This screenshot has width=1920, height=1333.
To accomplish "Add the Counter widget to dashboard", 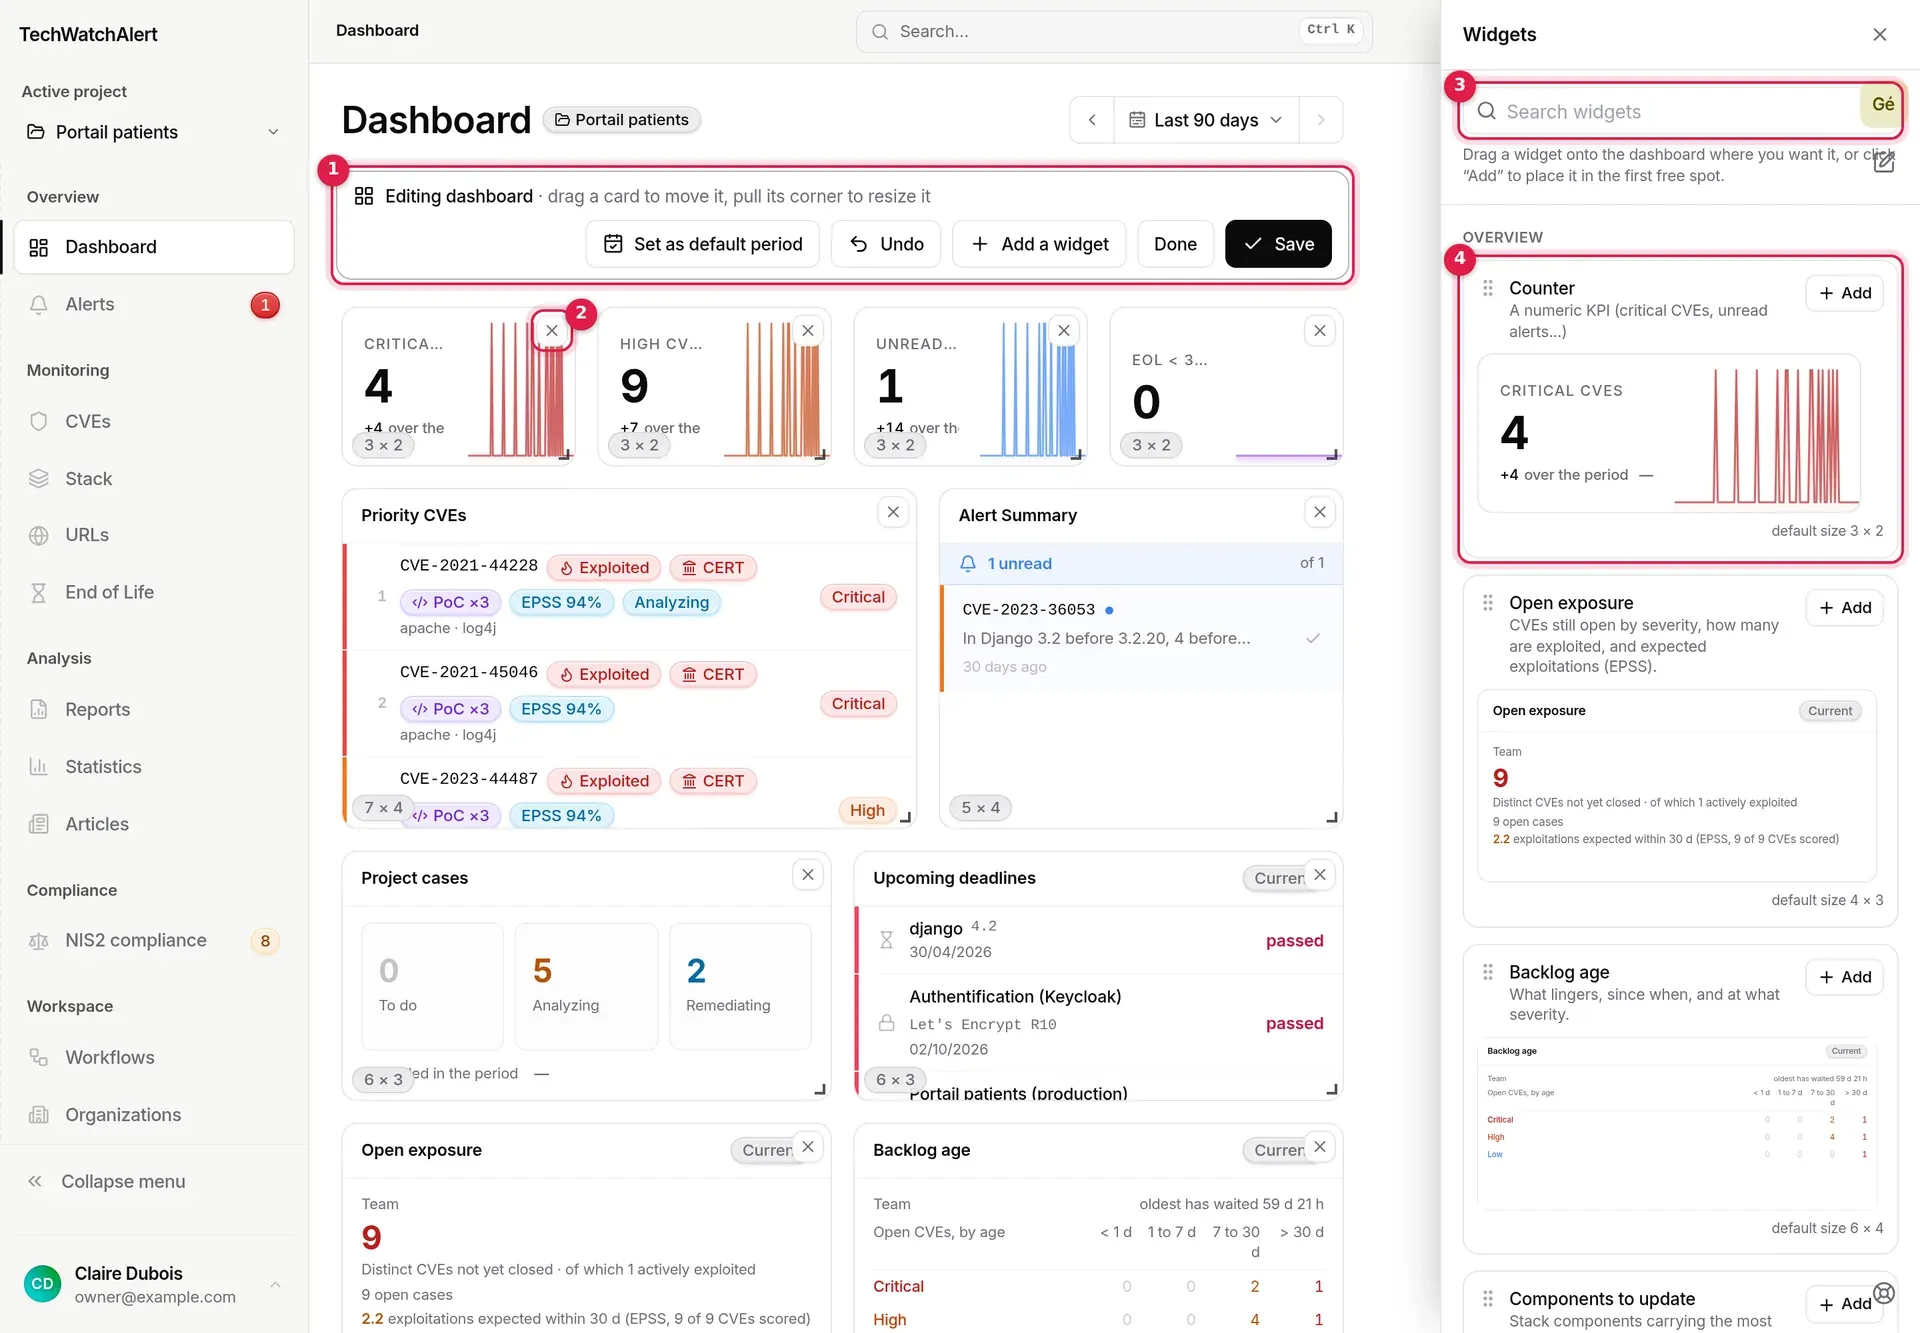I will (1845, 293).
